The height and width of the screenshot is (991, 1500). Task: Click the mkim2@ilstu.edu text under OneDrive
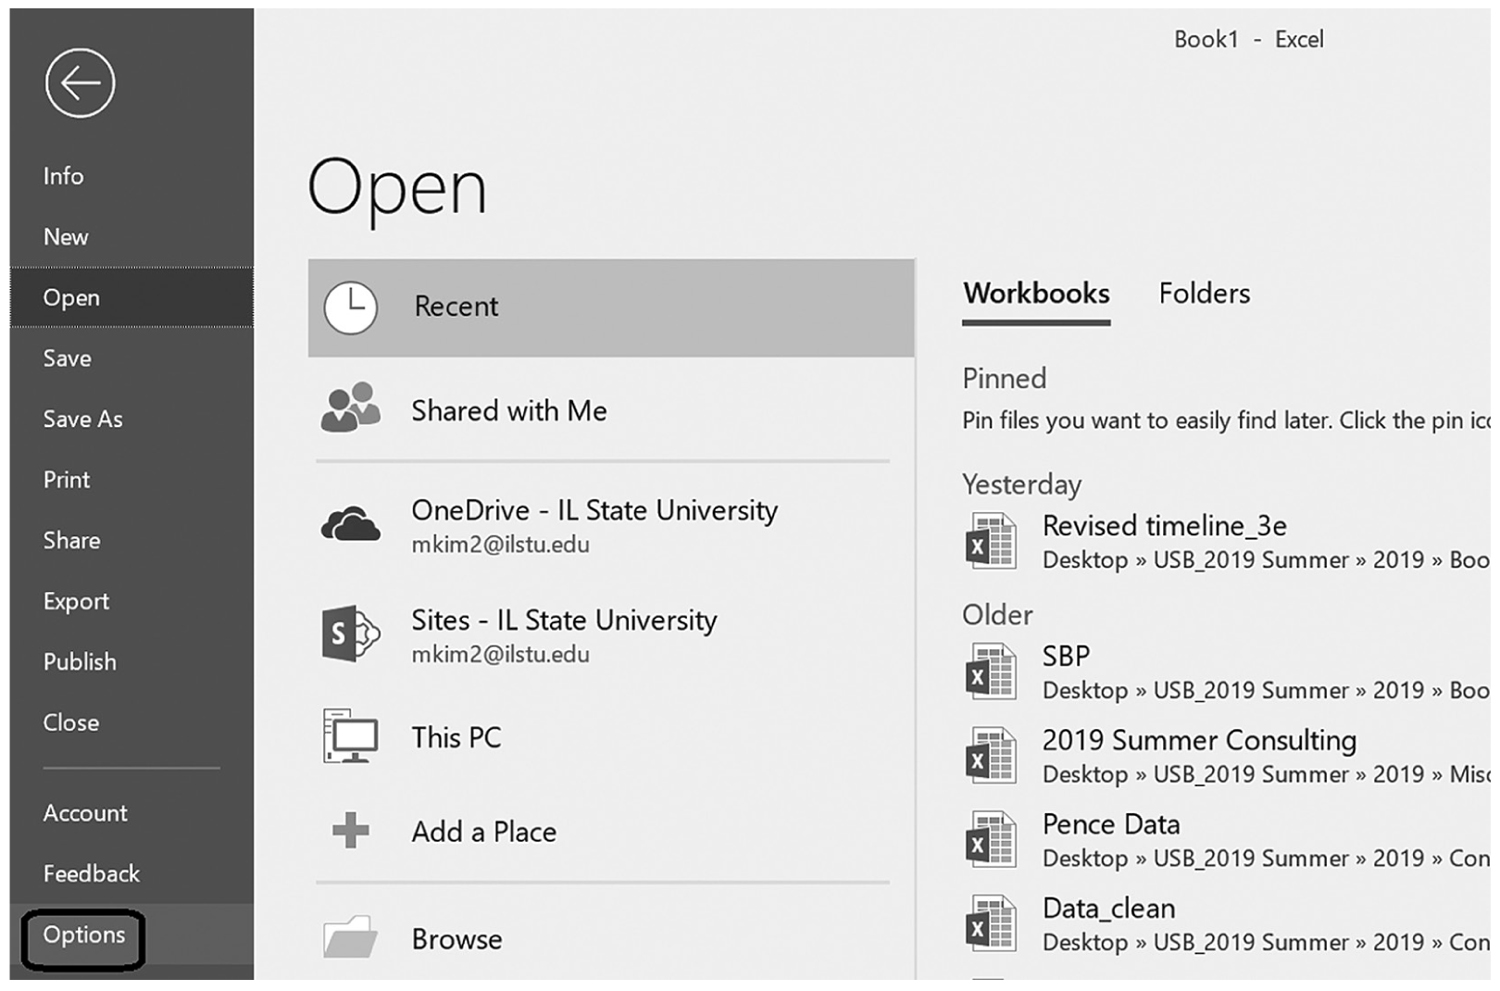tap(500, 545)
